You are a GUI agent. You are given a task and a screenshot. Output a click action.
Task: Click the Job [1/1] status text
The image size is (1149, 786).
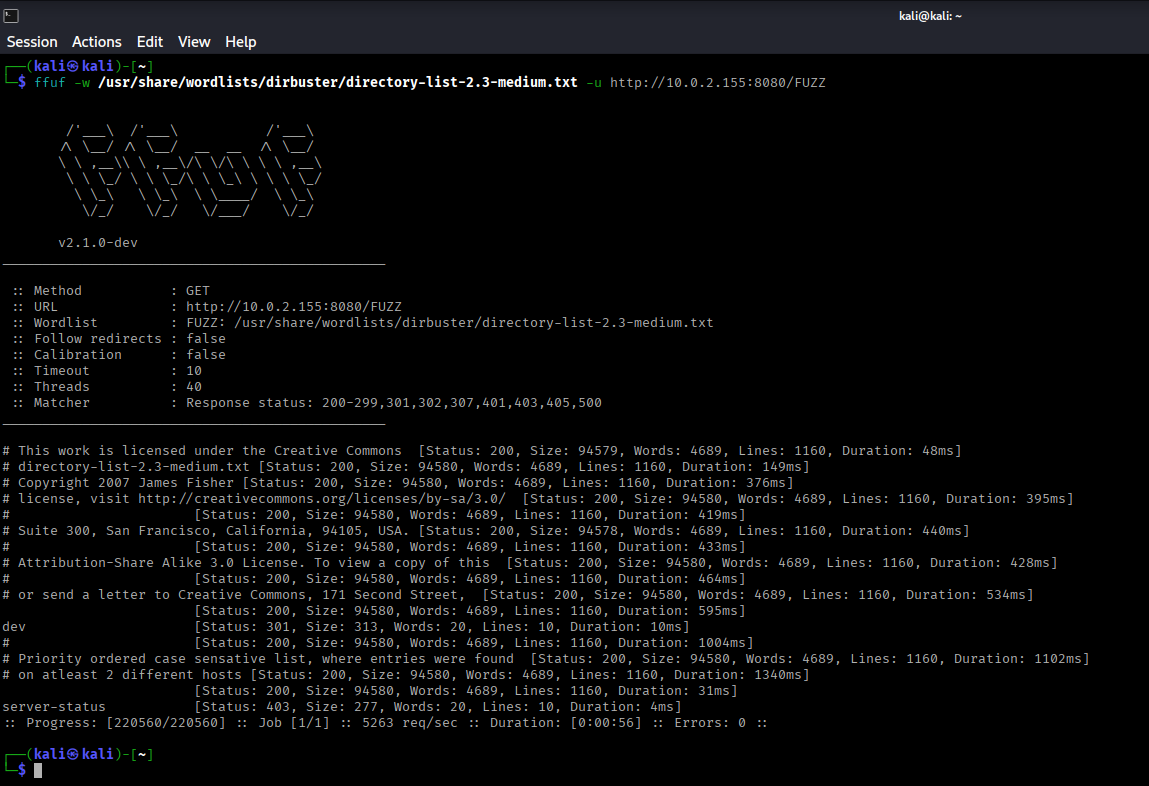click(x=295, y=723)
